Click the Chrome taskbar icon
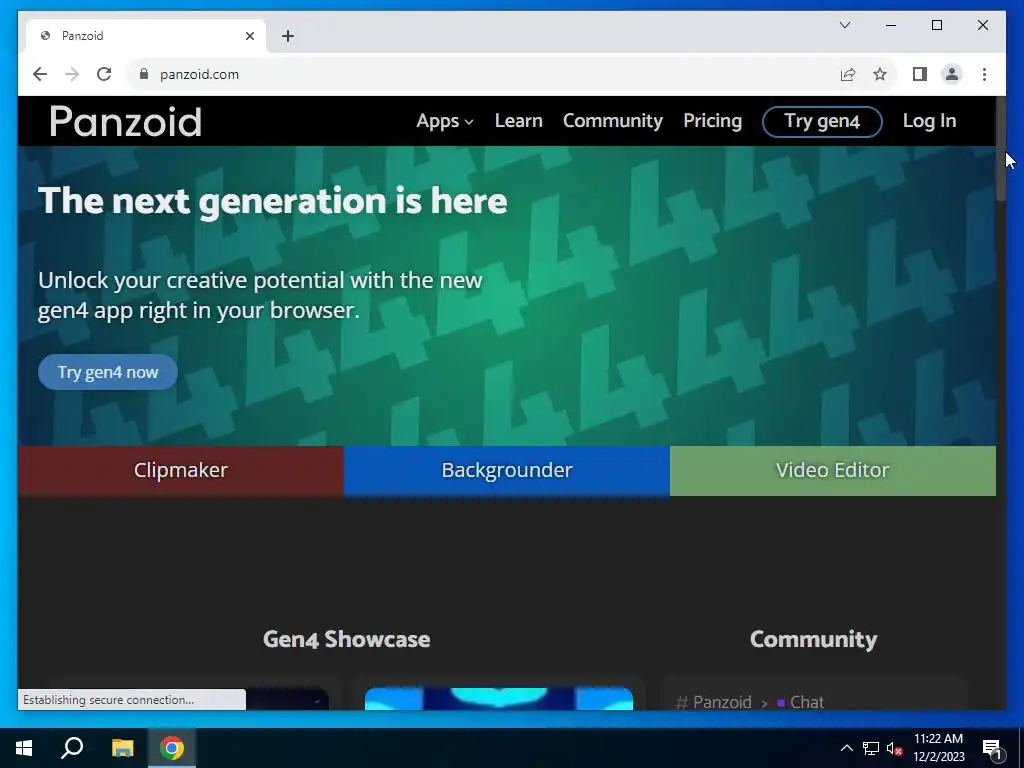Screen dimensions: 1024x768 point(172,748)
